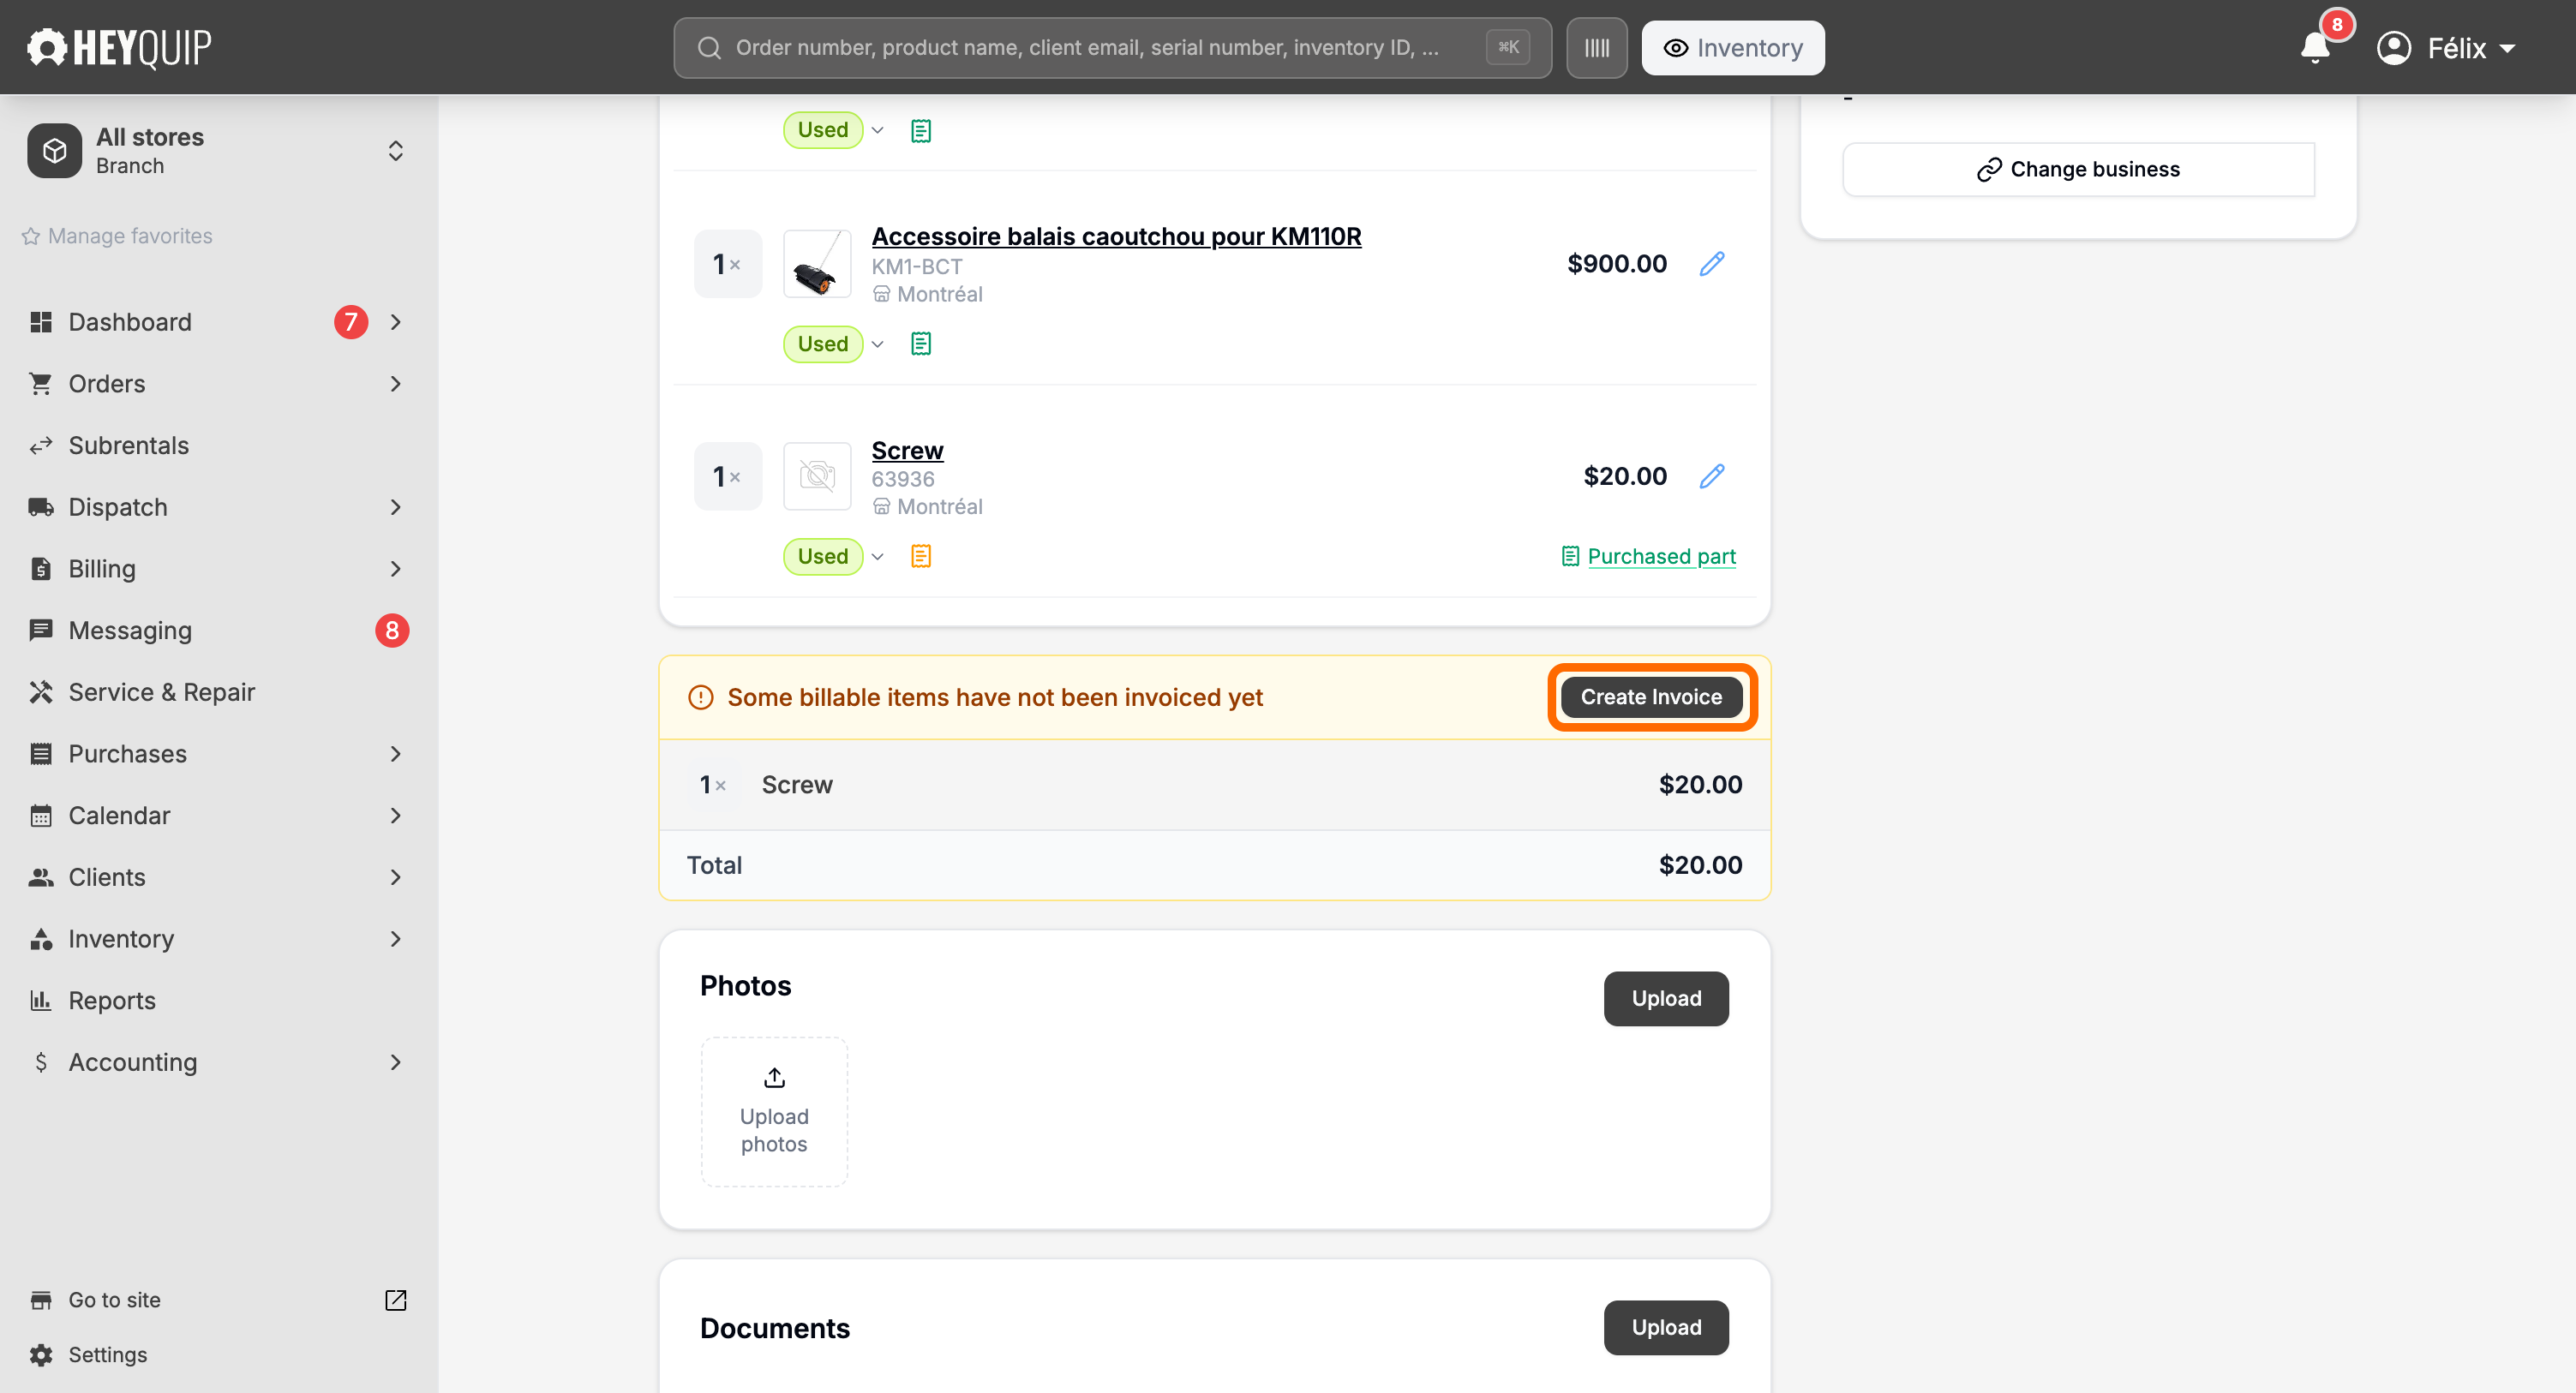Click the star icon by Manage favorites
The image size is (2576, 1393).
pyautogui.click(x=31, y=236)
